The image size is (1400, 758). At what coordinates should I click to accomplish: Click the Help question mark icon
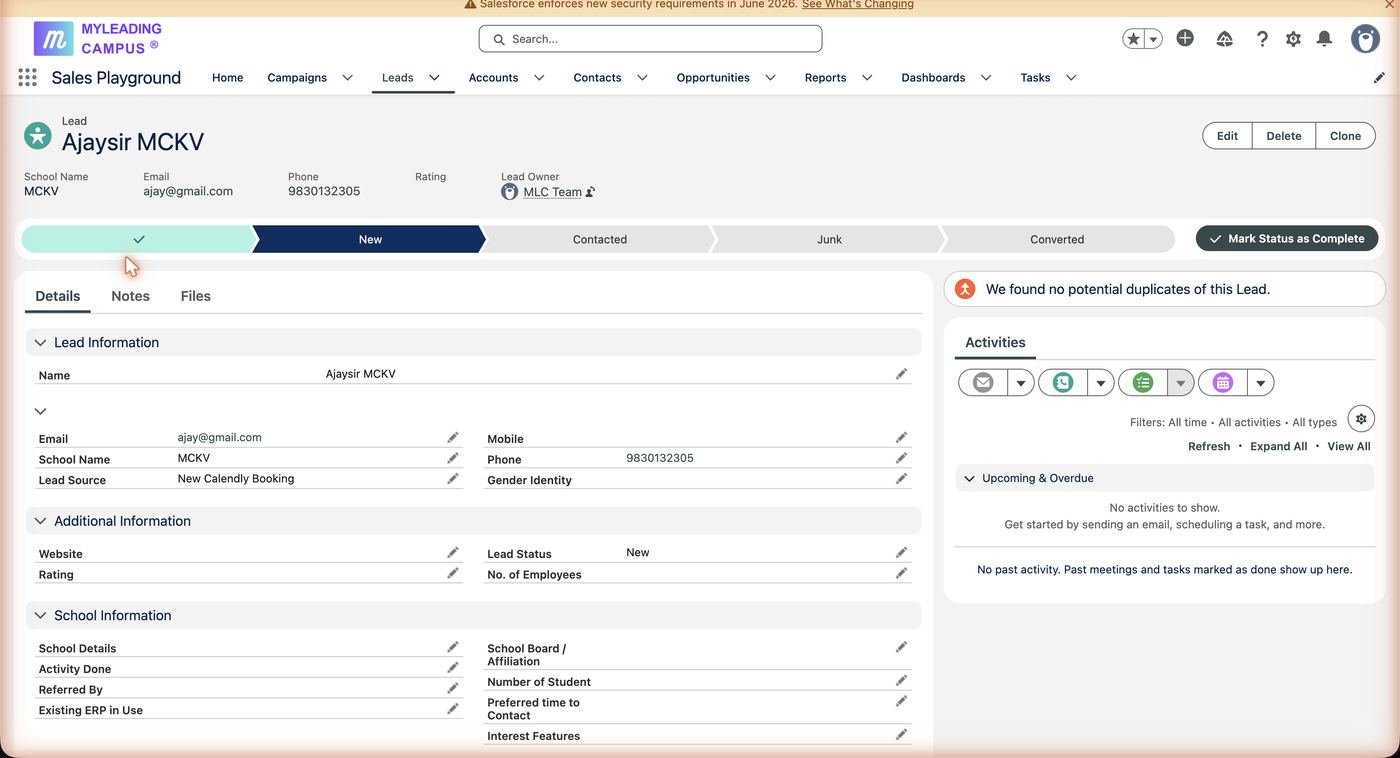[1262, 38]
